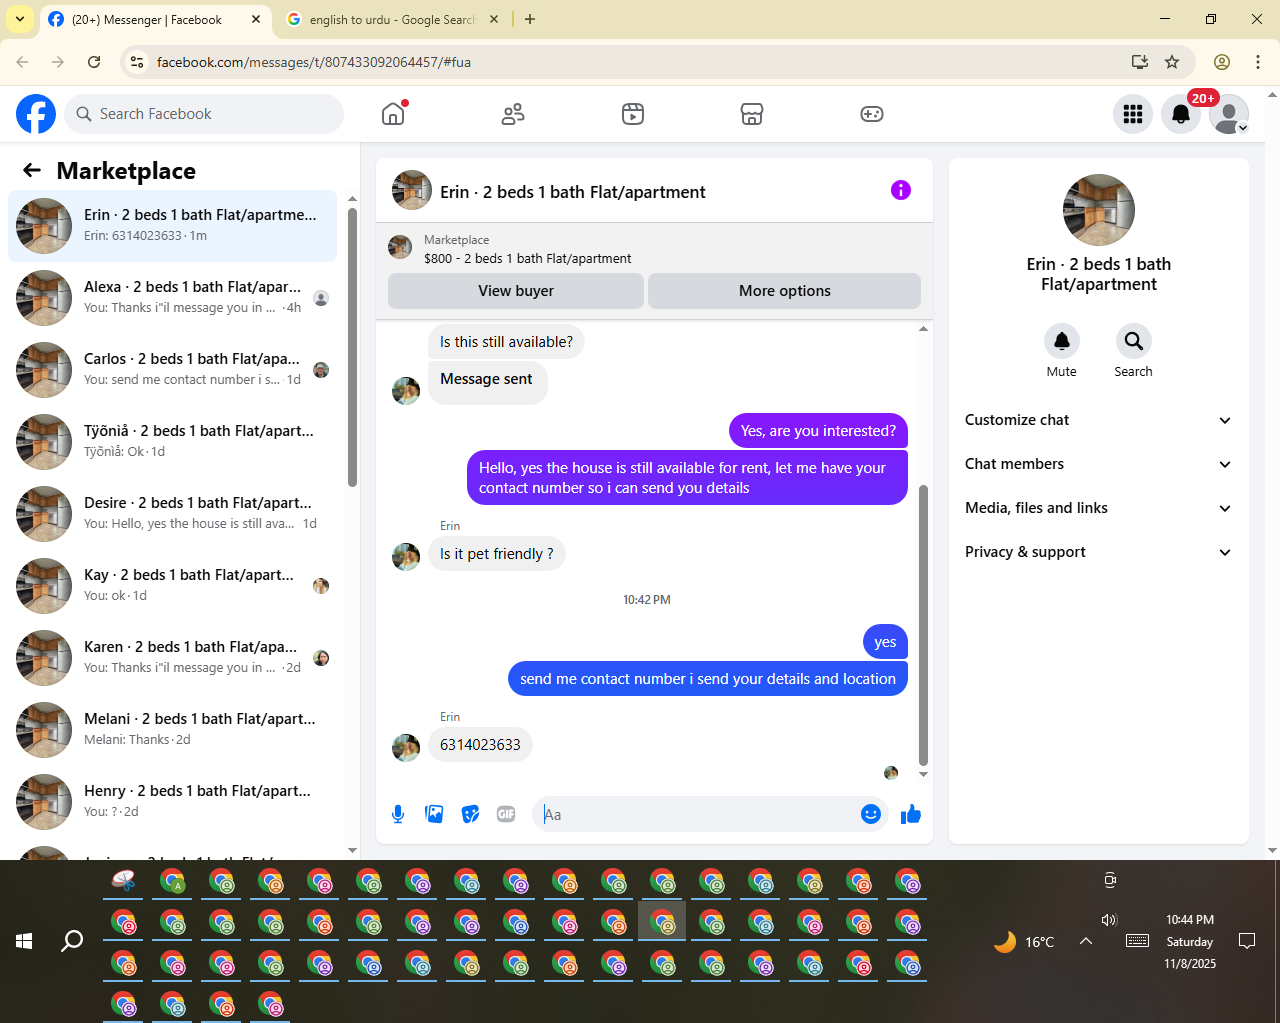Open Tyonia's conversation in the chat list
The image size is (1280, 1023).
(172, 442)
